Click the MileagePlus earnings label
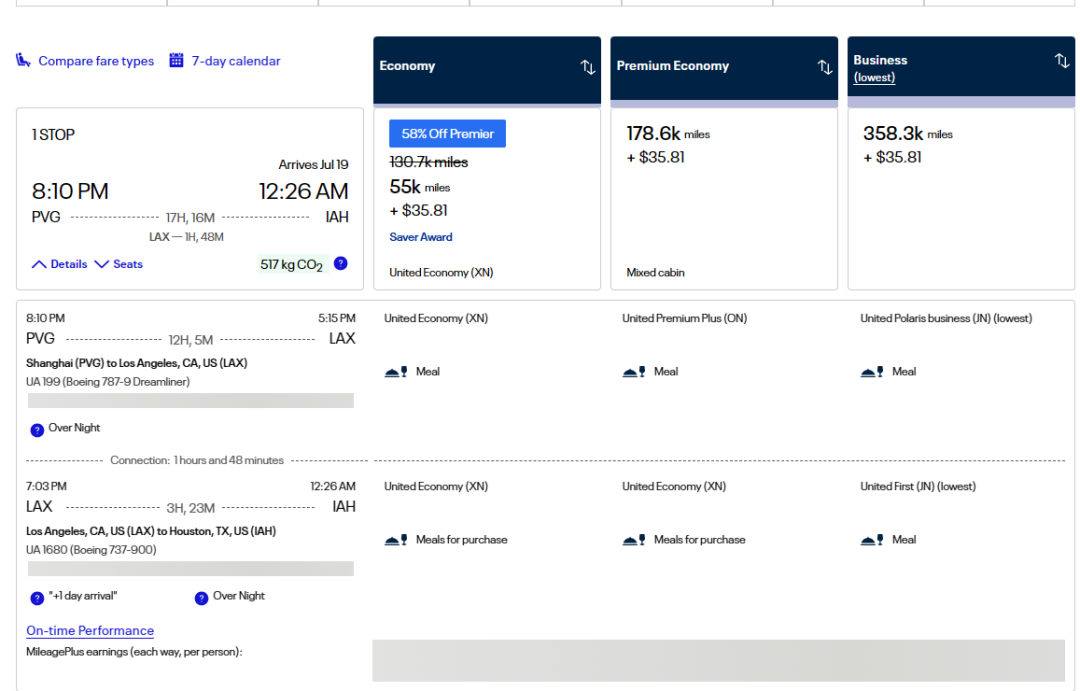1080x691 pixels. 134,652
